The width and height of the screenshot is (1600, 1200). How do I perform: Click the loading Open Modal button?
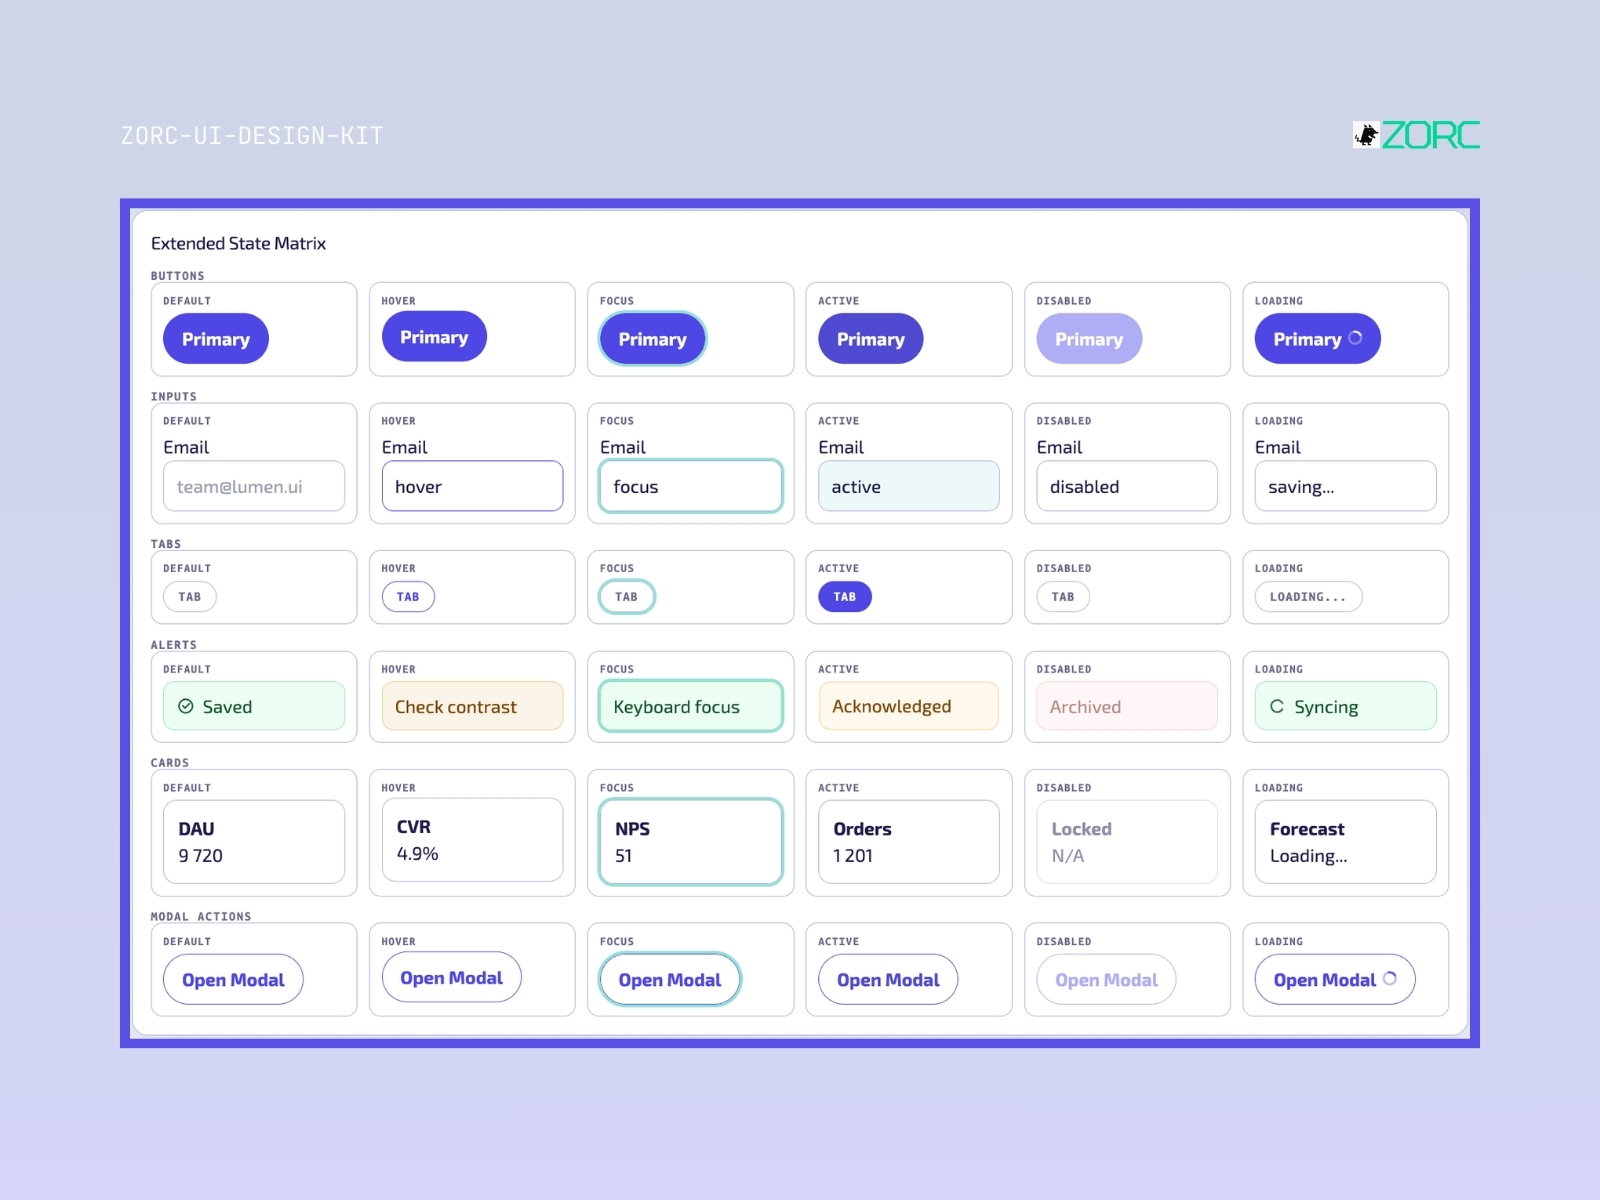click(x=1335, y=980)
